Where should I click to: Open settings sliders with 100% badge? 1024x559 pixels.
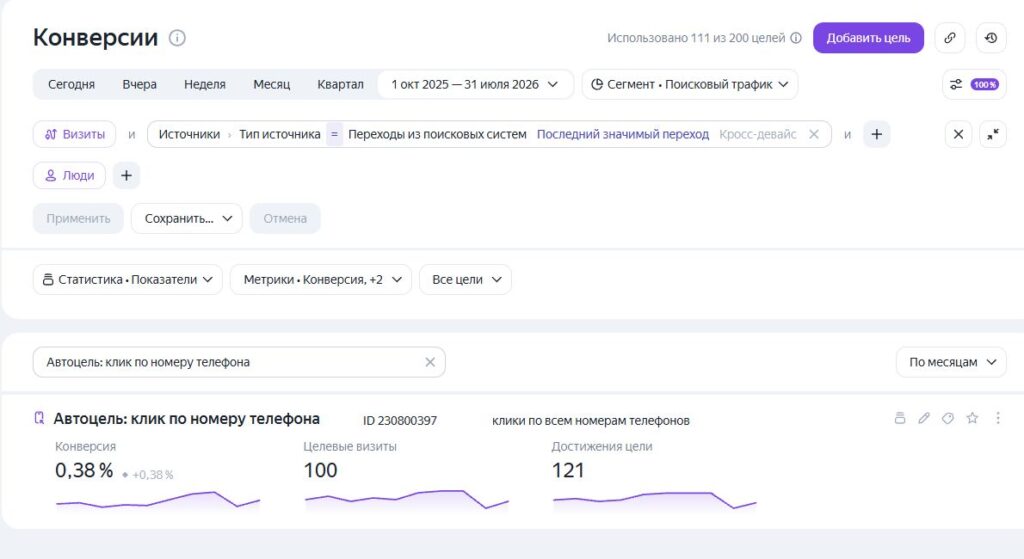coord(974,84)
